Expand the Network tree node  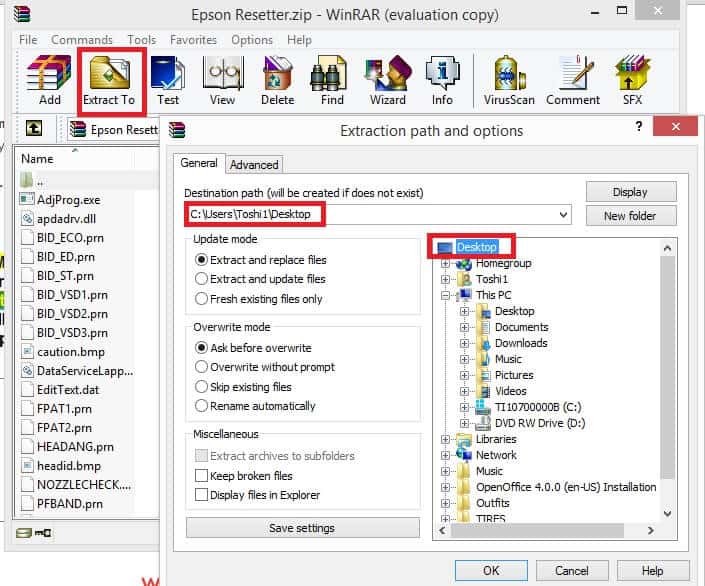coord(445,455)
